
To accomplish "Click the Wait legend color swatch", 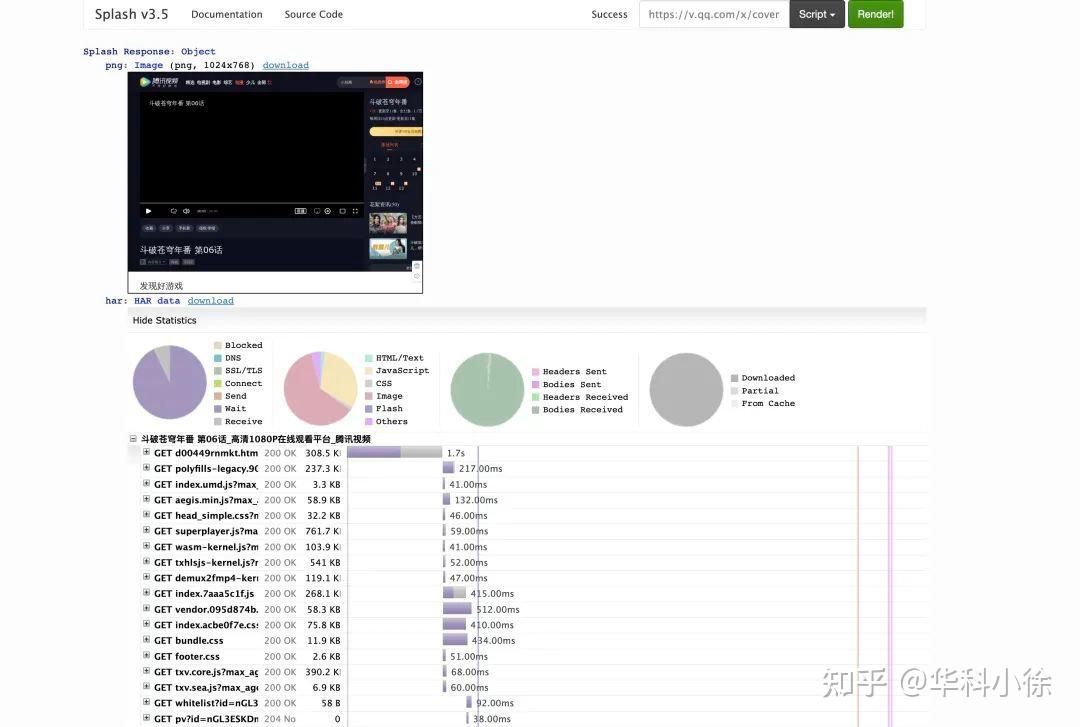I will pos(218,409).
